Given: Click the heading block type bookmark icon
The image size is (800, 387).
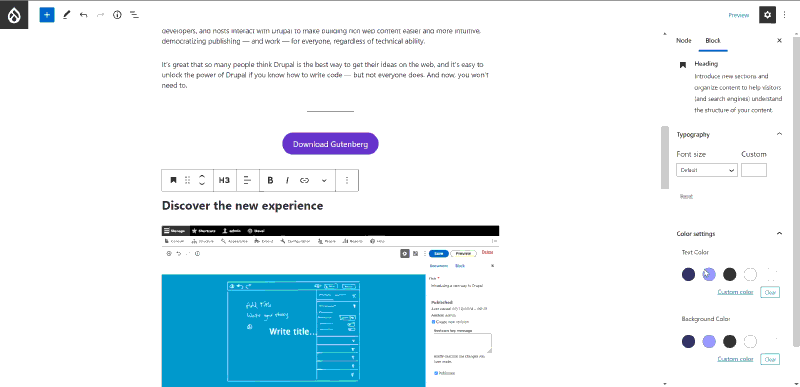Looking at the screenshot, I should click(173, 180).
